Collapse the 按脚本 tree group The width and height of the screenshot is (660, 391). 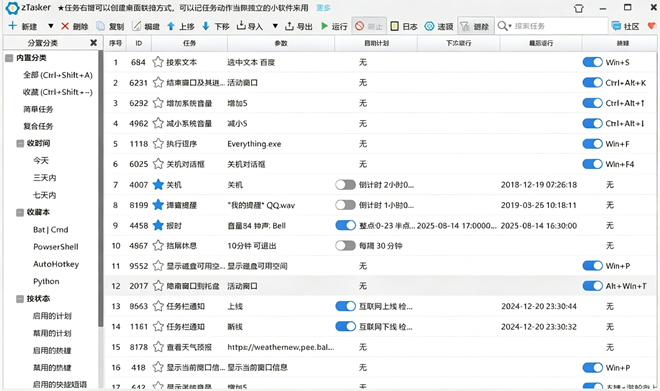(20, 213)
